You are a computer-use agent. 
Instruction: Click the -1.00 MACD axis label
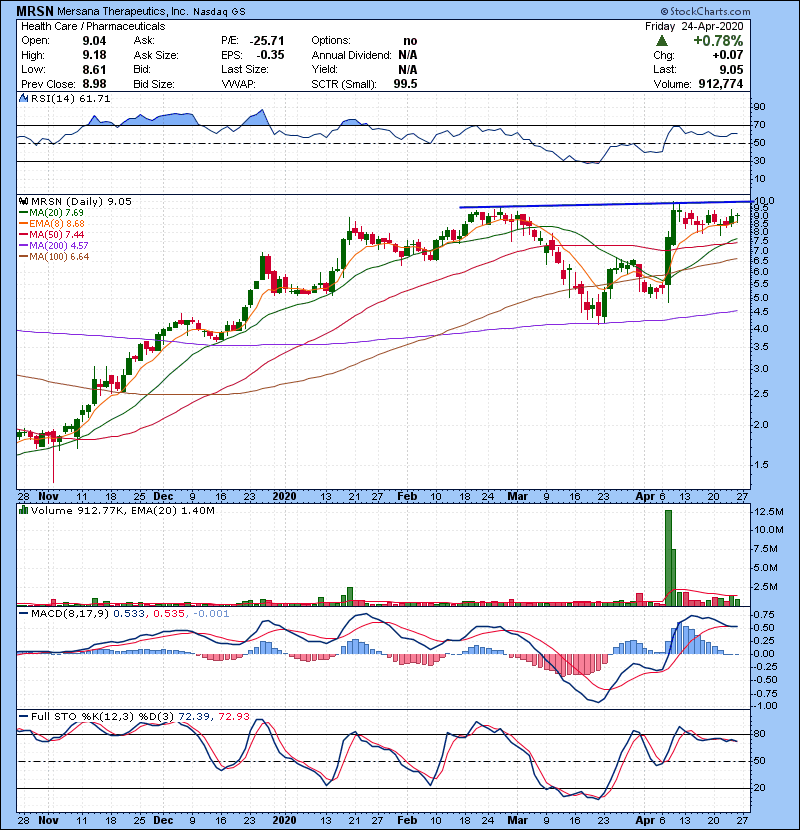click(765, 706)
